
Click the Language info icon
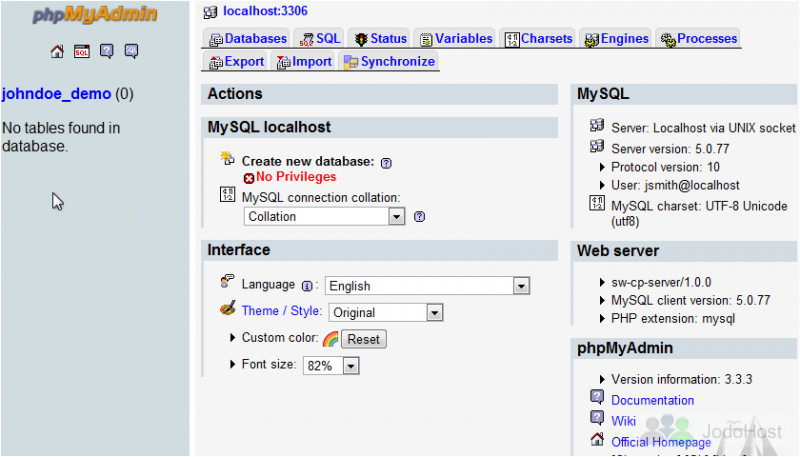coord(307,286)
